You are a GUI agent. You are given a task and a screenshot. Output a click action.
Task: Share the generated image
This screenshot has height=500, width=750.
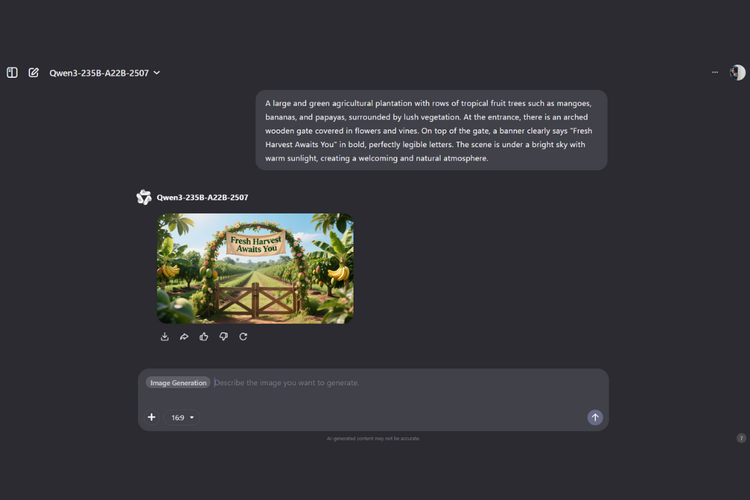(x=184, y=337)
